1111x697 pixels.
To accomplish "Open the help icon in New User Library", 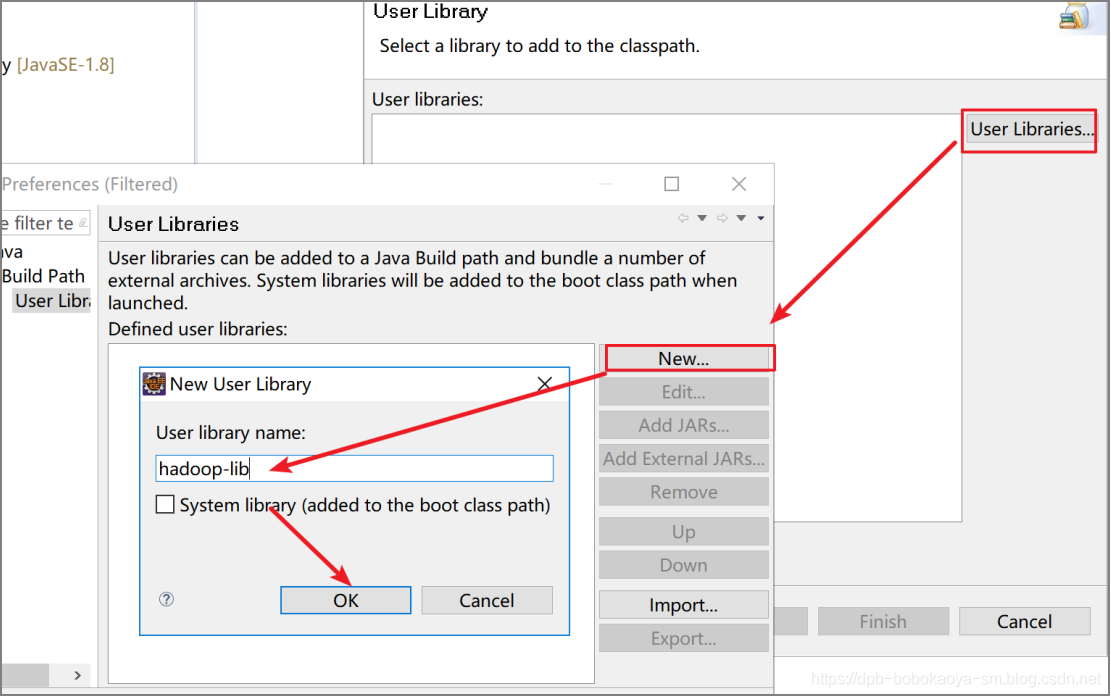I will 167,599.
